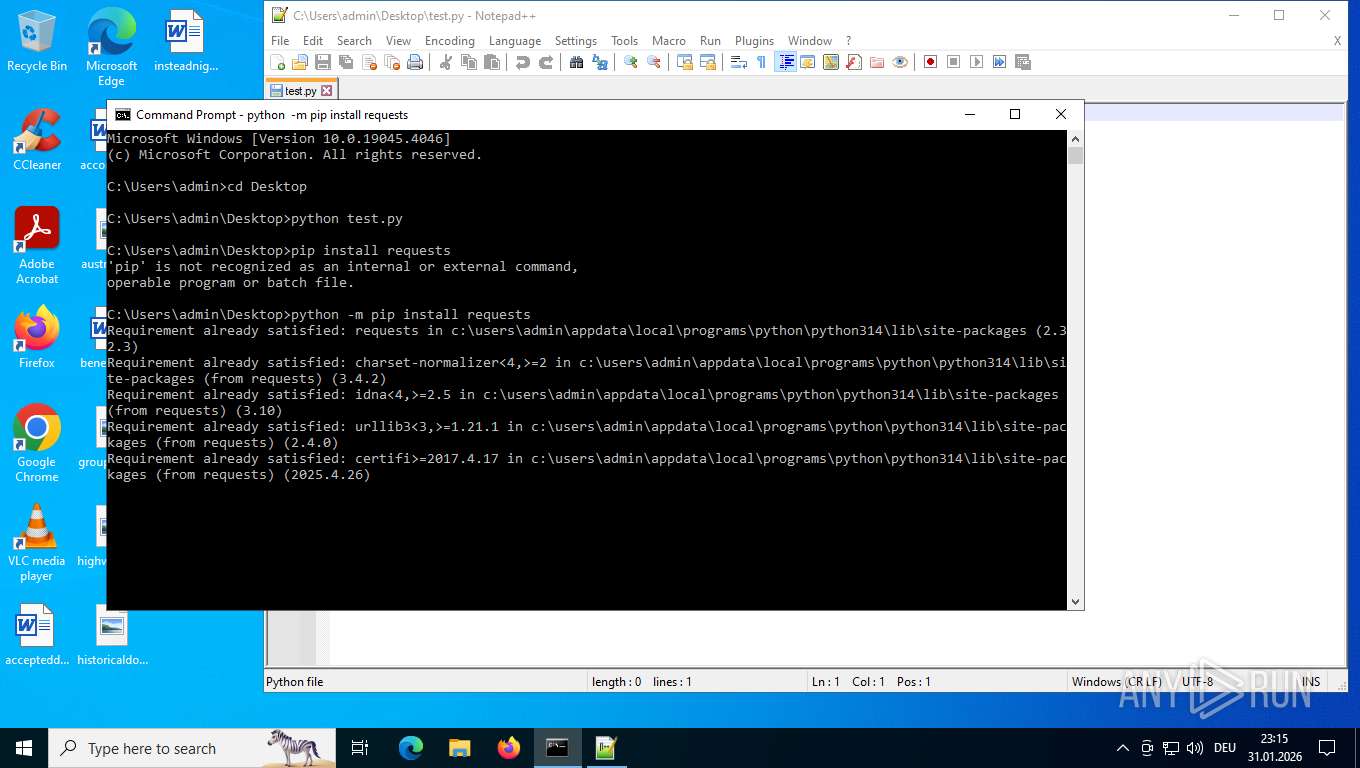Toggle Show All Characters pilcrow icon
Screen dimensions: 1360x768
(761, 62)
